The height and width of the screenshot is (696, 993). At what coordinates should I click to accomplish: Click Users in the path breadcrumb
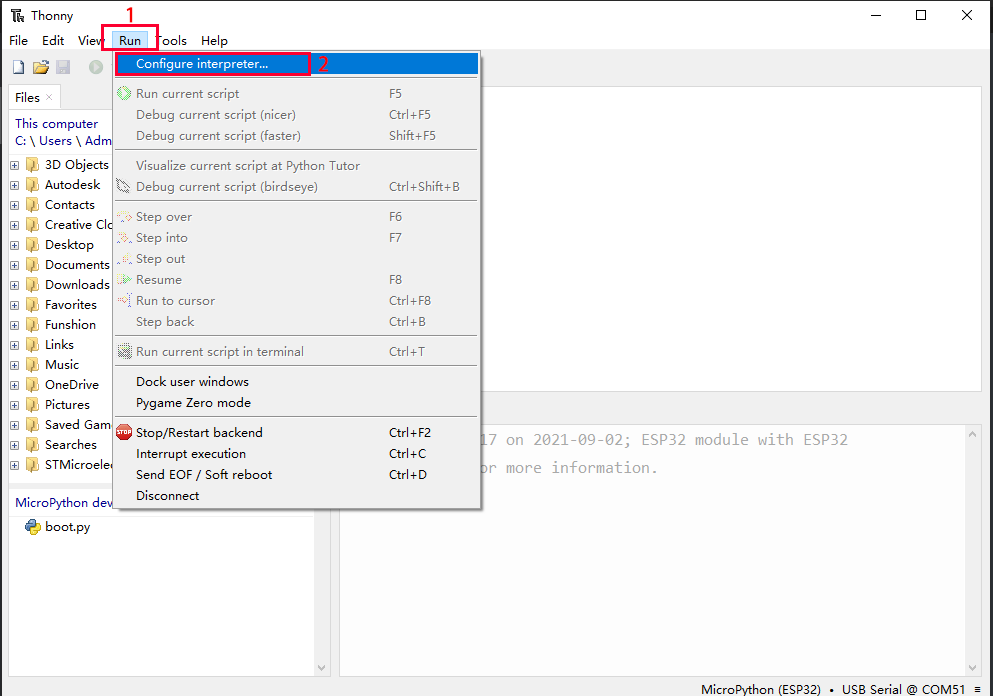pos(55,141)
